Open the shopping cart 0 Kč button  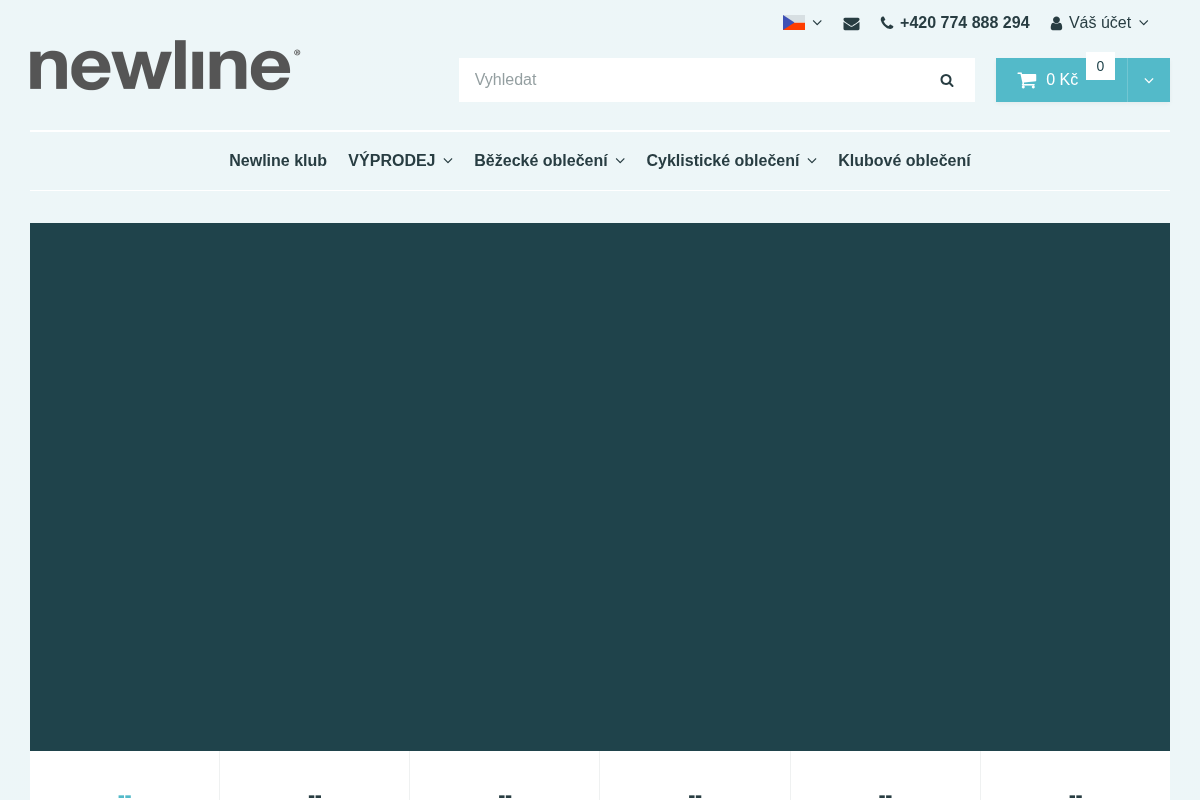(x=1061, y=80)
